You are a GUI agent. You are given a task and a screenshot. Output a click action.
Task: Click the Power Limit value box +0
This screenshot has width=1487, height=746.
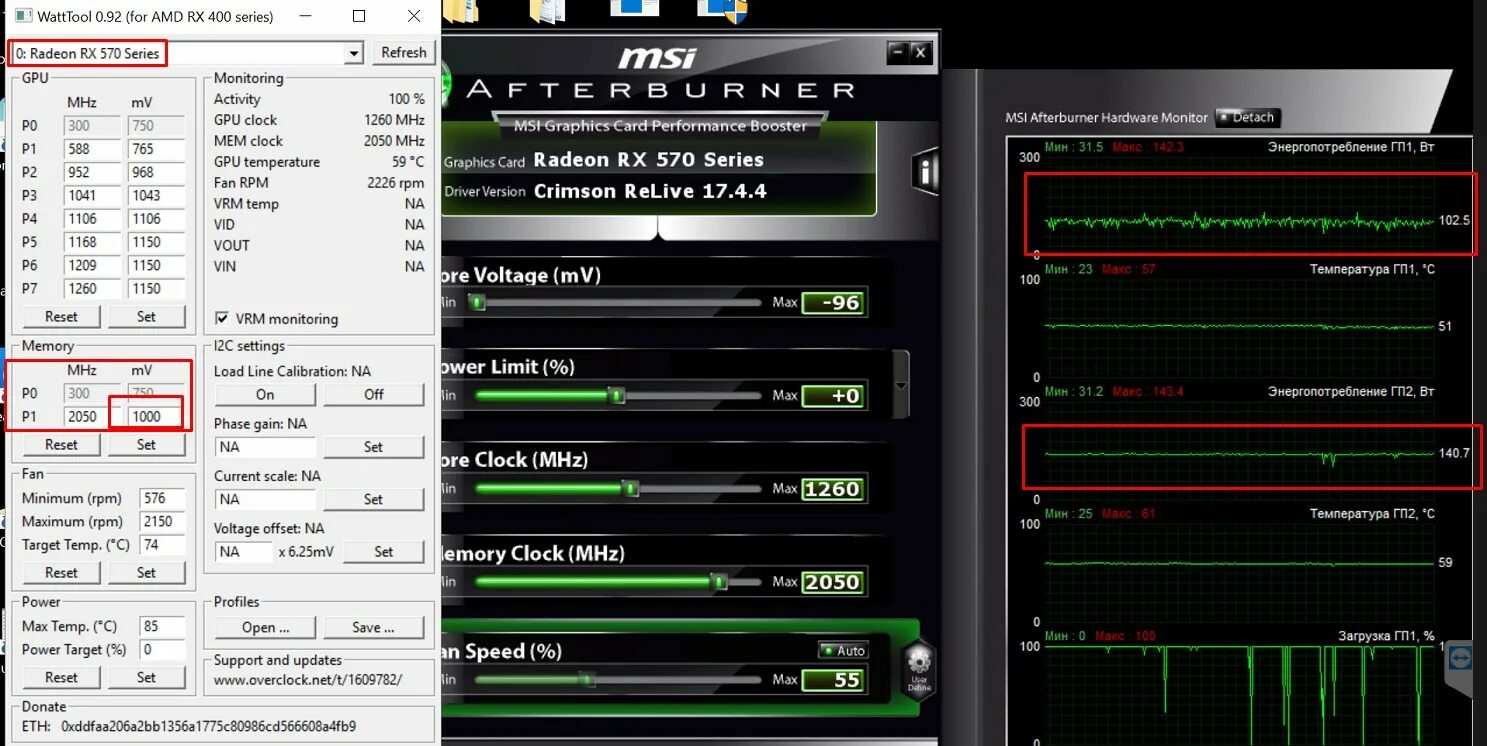(832, 396)
